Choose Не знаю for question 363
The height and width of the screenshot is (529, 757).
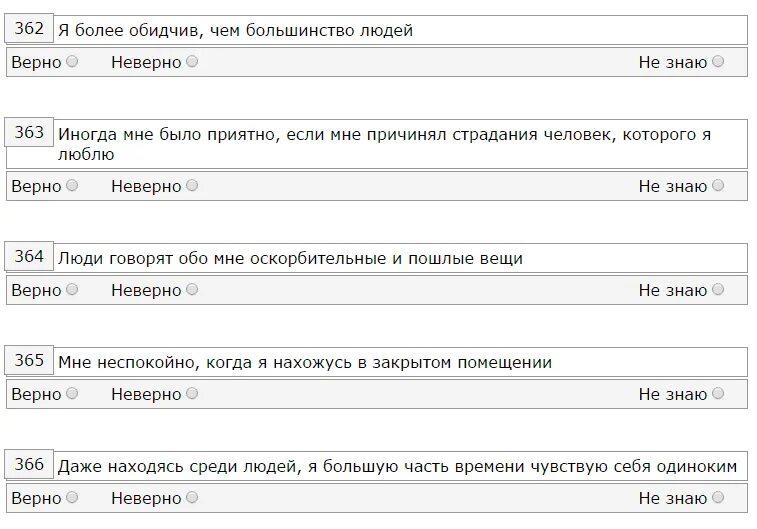pyautogui.click(x=718, y=185)
